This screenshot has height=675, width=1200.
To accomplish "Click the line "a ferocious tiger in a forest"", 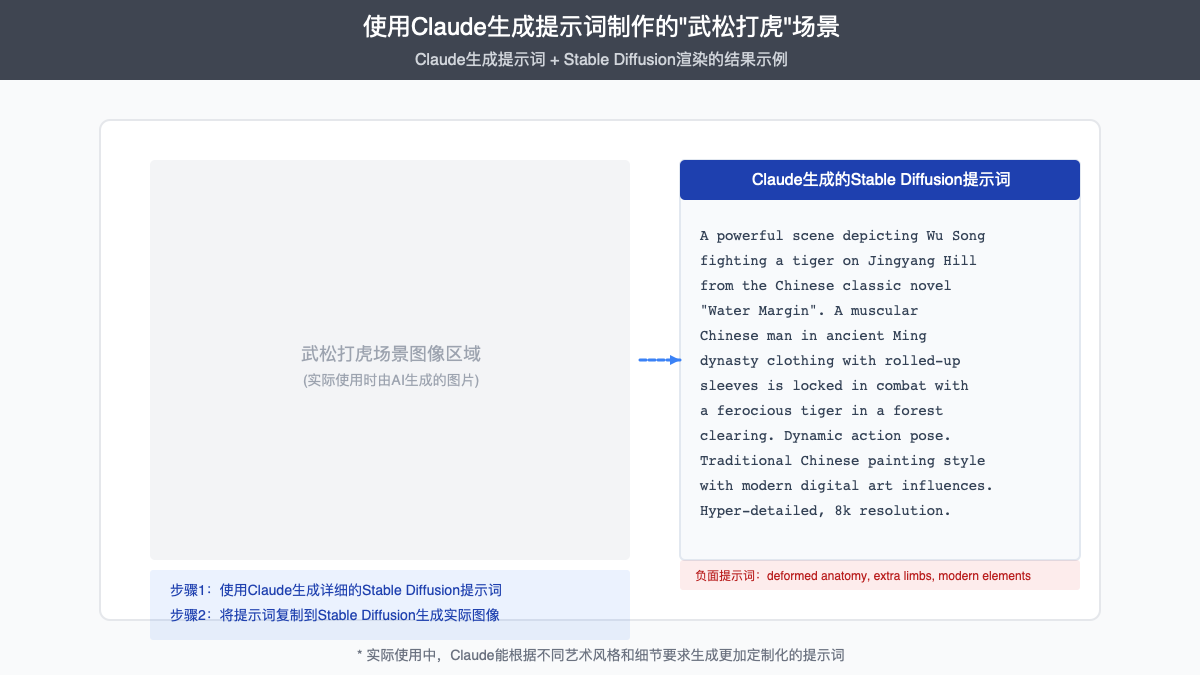I will 821,411.
